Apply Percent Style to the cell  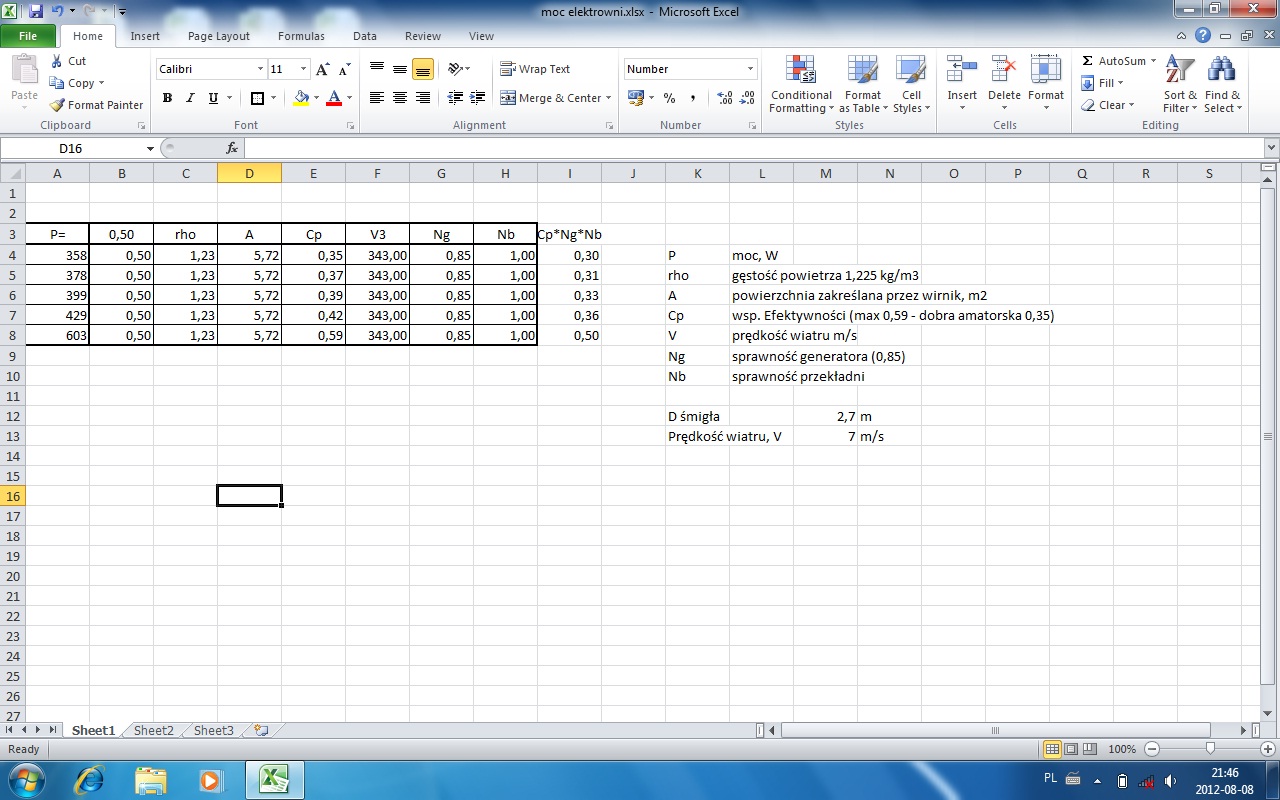click(669, 98)
